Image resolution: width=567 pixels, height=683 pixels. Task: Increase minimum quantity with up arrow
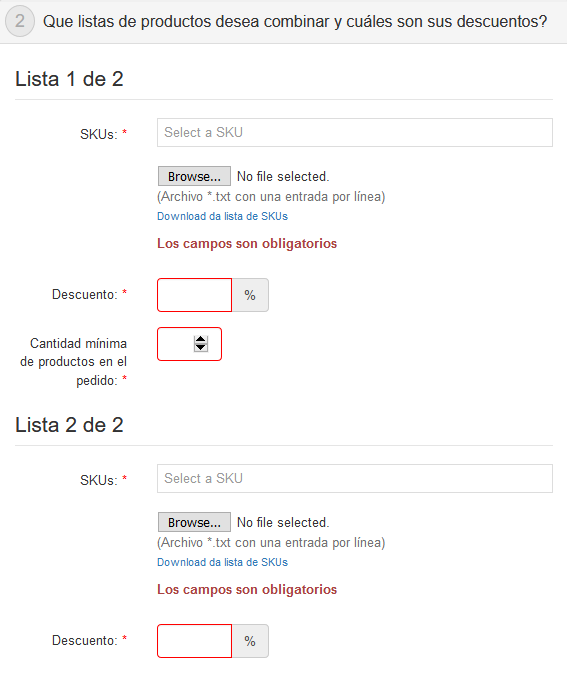(200, 340)
